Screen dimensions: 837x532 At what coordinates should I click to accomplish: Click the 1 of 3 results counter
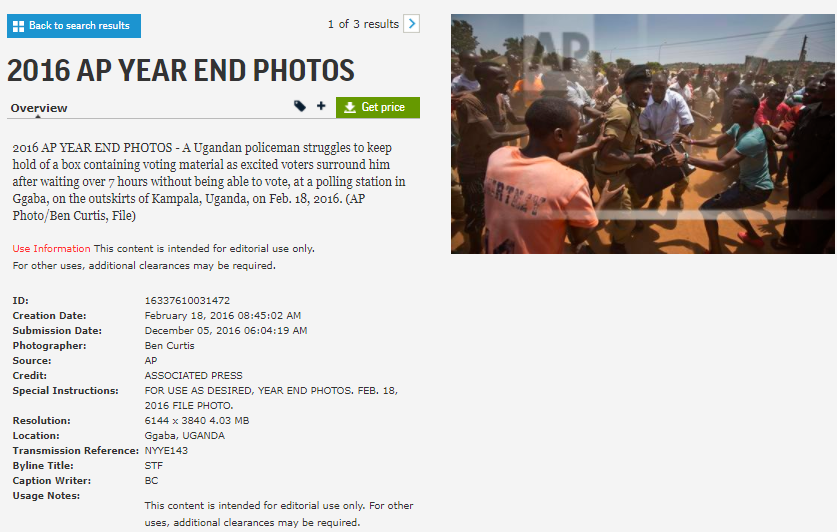tap(363, 24)
